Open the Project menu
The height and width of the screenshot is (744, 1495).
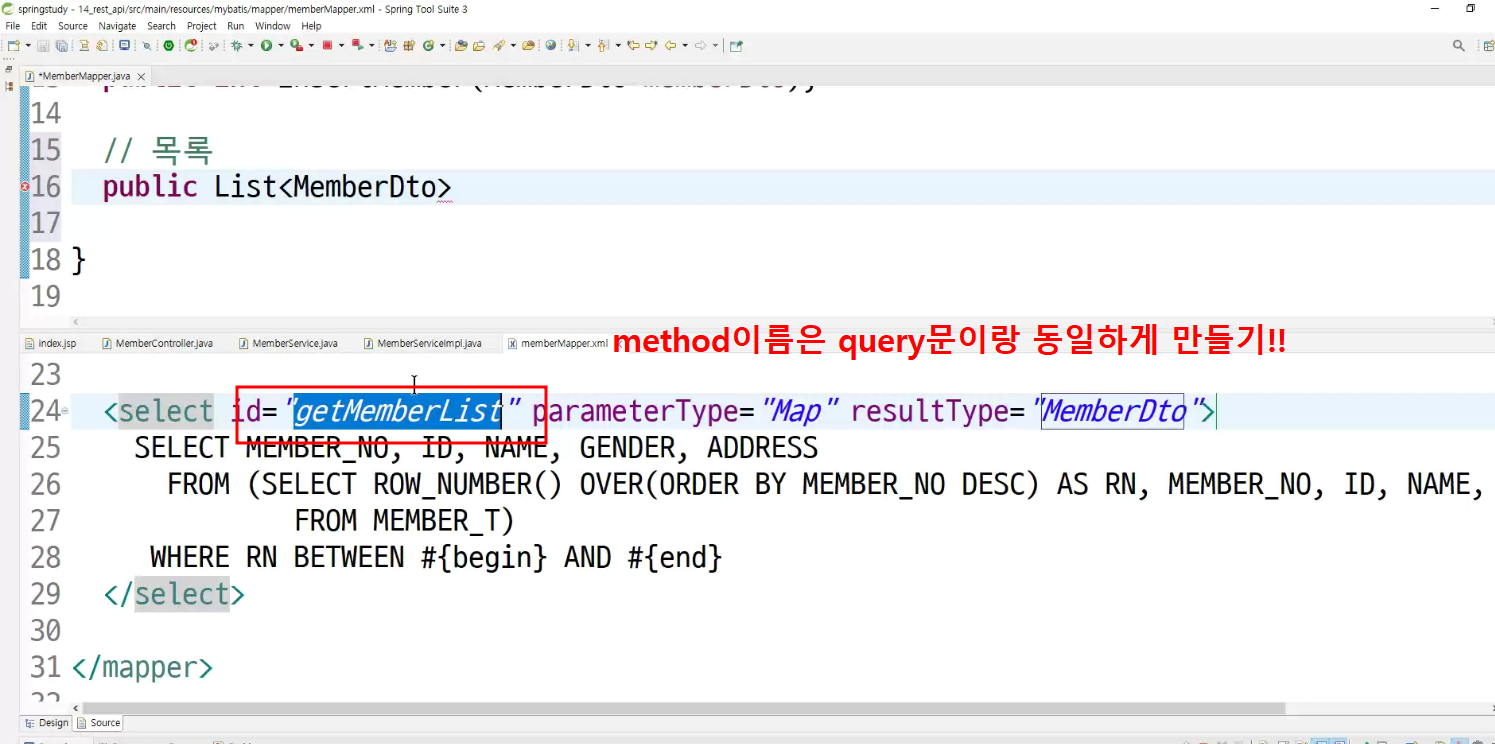coord(202,26)
